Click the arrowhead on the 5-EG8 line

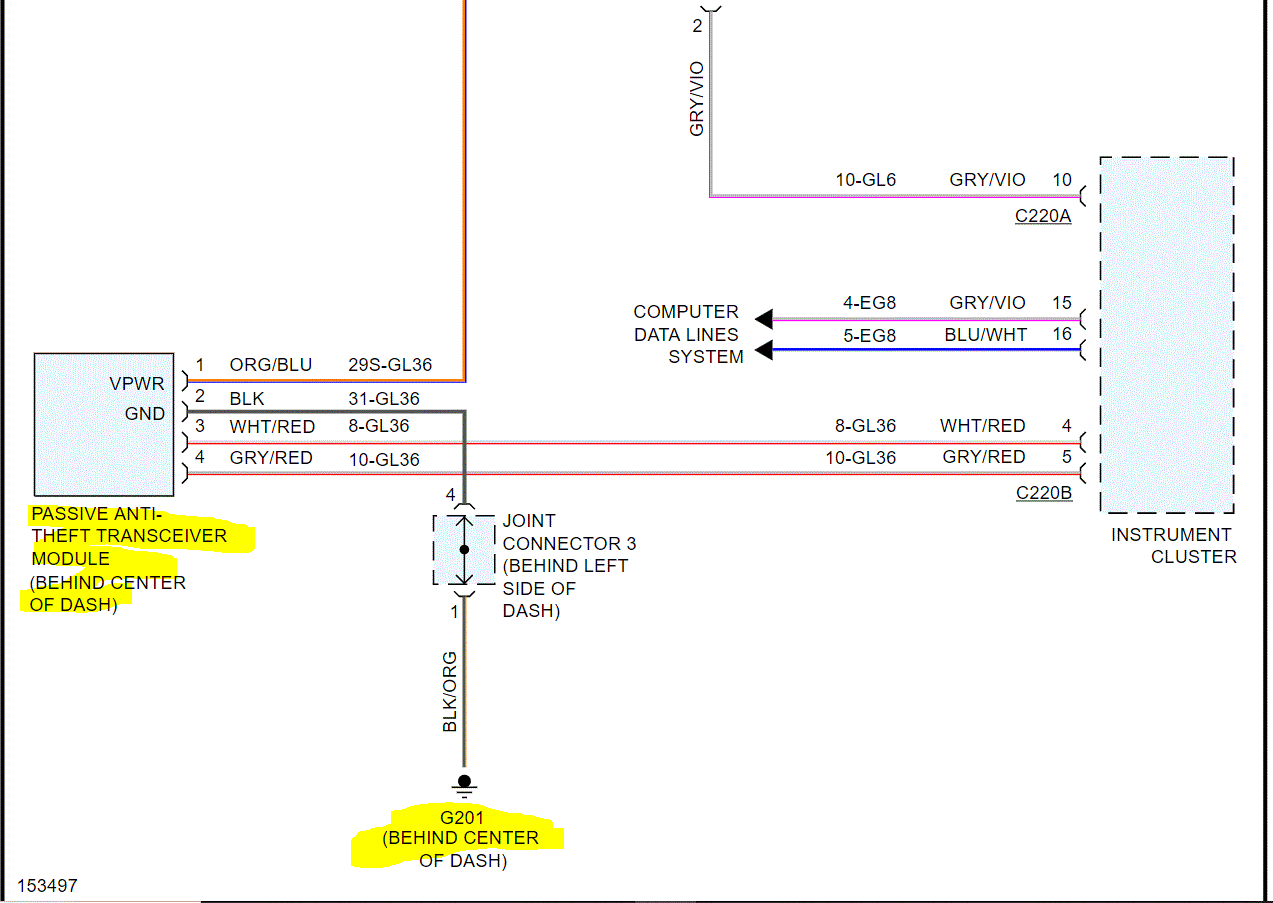(764, 350)
